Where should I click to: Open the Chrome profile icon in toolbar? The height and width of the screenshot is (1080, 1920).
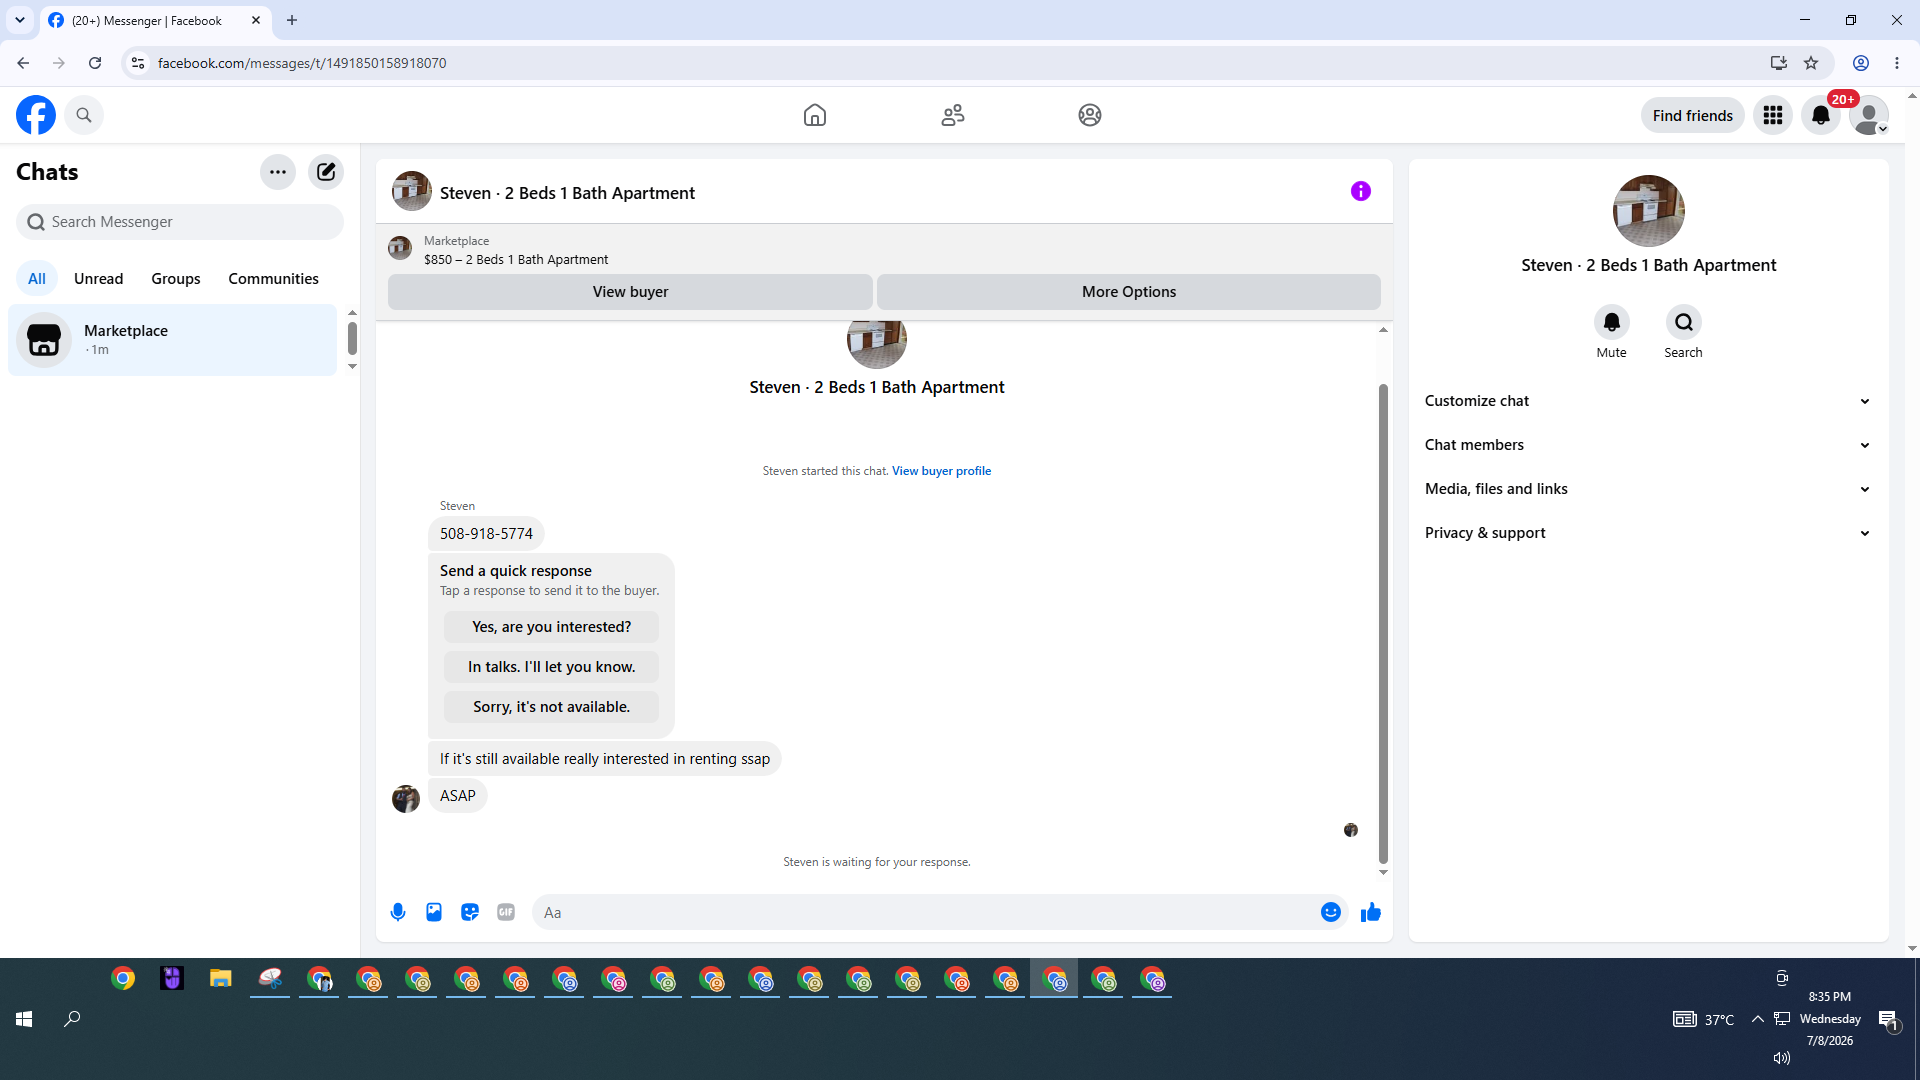[x=1861, y=63]
